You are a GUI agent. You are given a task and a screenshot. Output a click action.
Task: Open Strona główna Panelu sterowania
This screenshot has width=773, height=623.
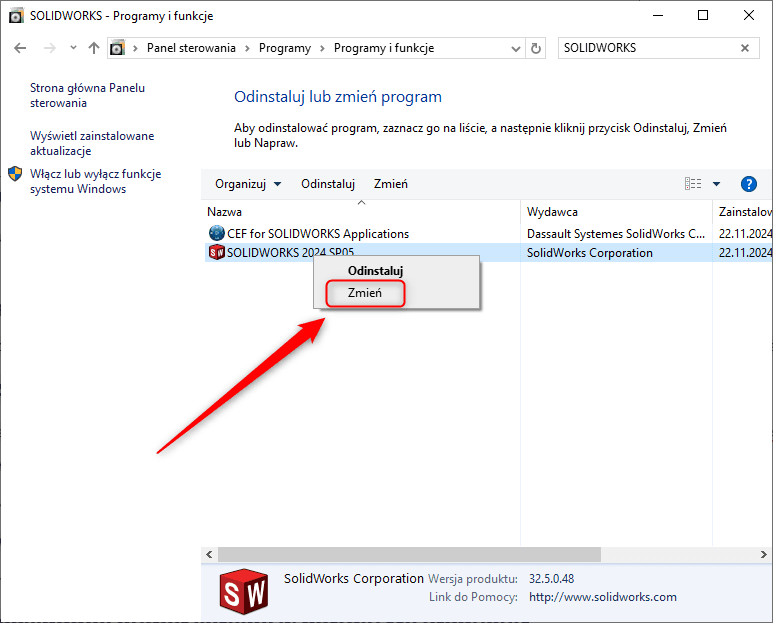tap(87, 95)
